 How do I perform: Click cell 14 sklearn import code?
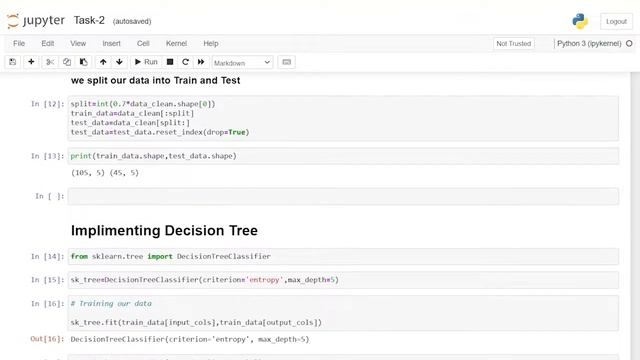click(343, 256)
